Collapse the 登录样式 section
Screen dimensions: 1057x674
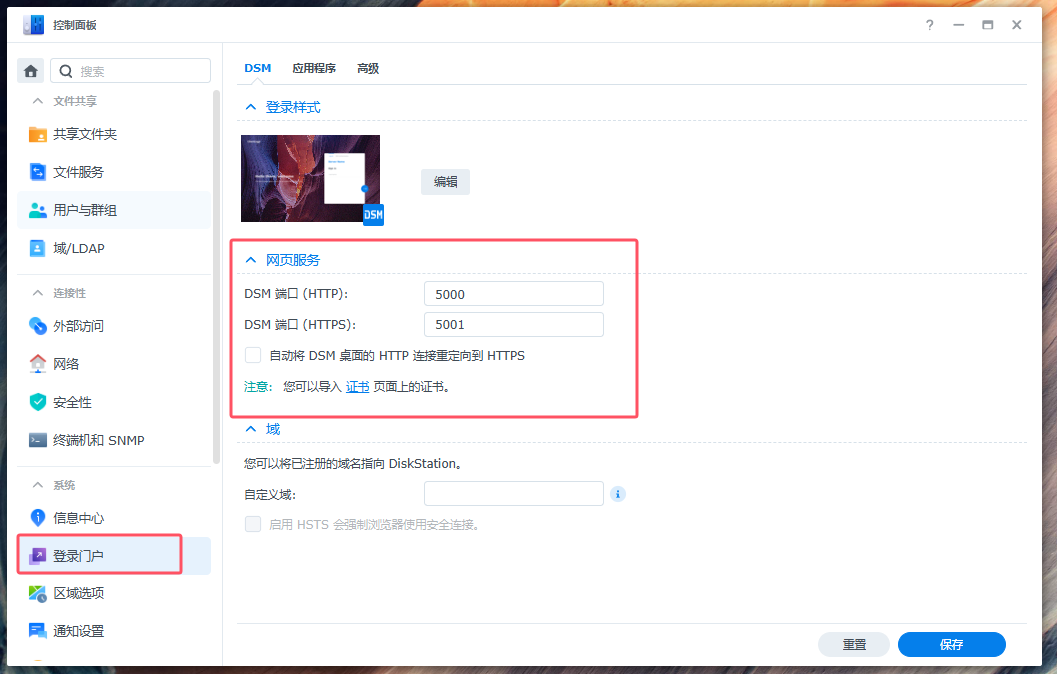pyautogui.click(x=251, y=107)
